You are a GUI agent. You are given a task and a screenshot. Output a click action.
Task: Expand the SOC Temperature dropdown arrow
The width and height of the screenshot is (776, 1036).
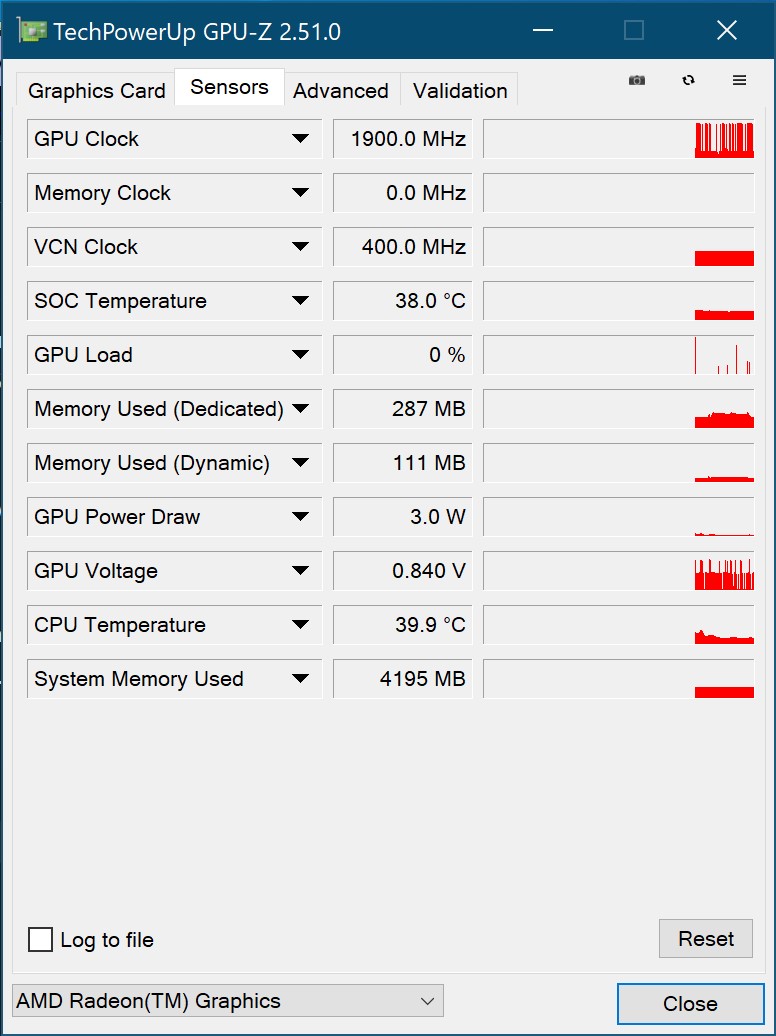[300, 301]
